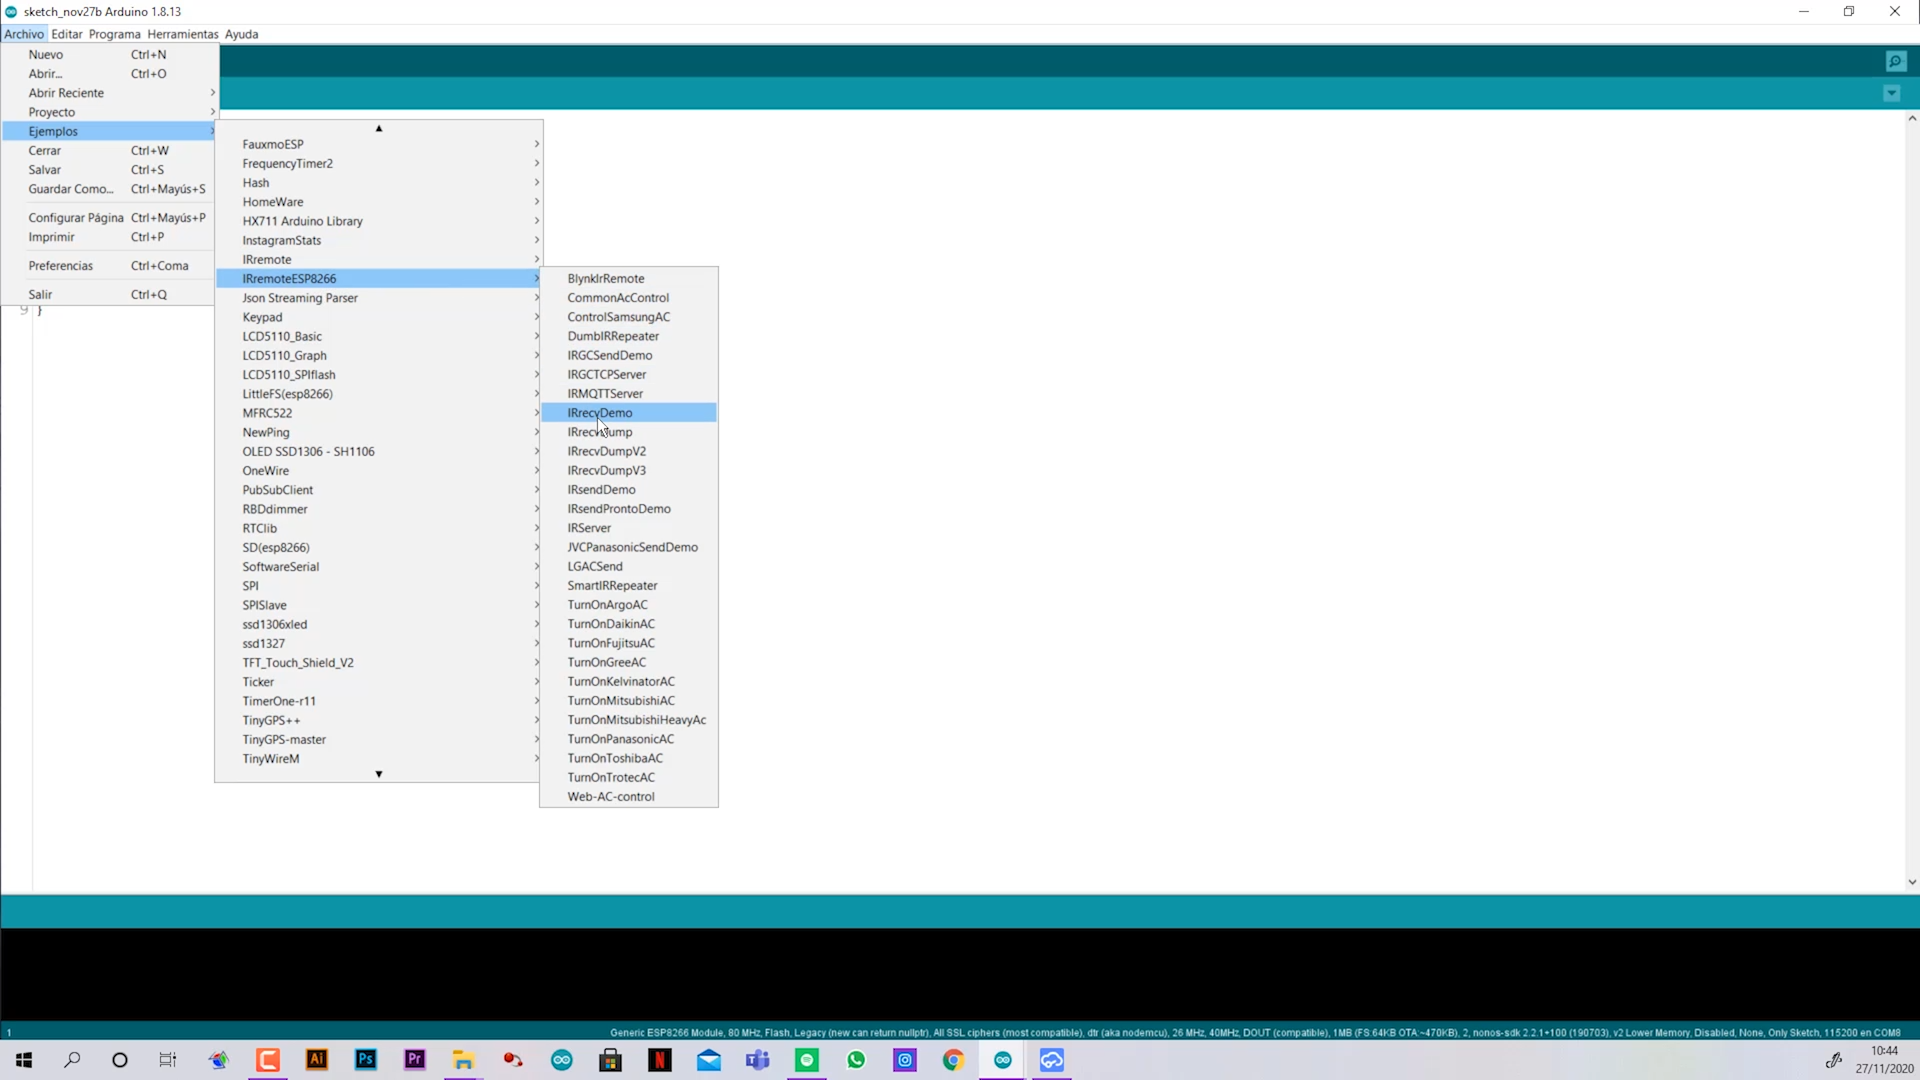Select Cerrar in the Archivo menu
Image resolution: width=1920 pixels, height=1080 pixels.
click(108, 151)
